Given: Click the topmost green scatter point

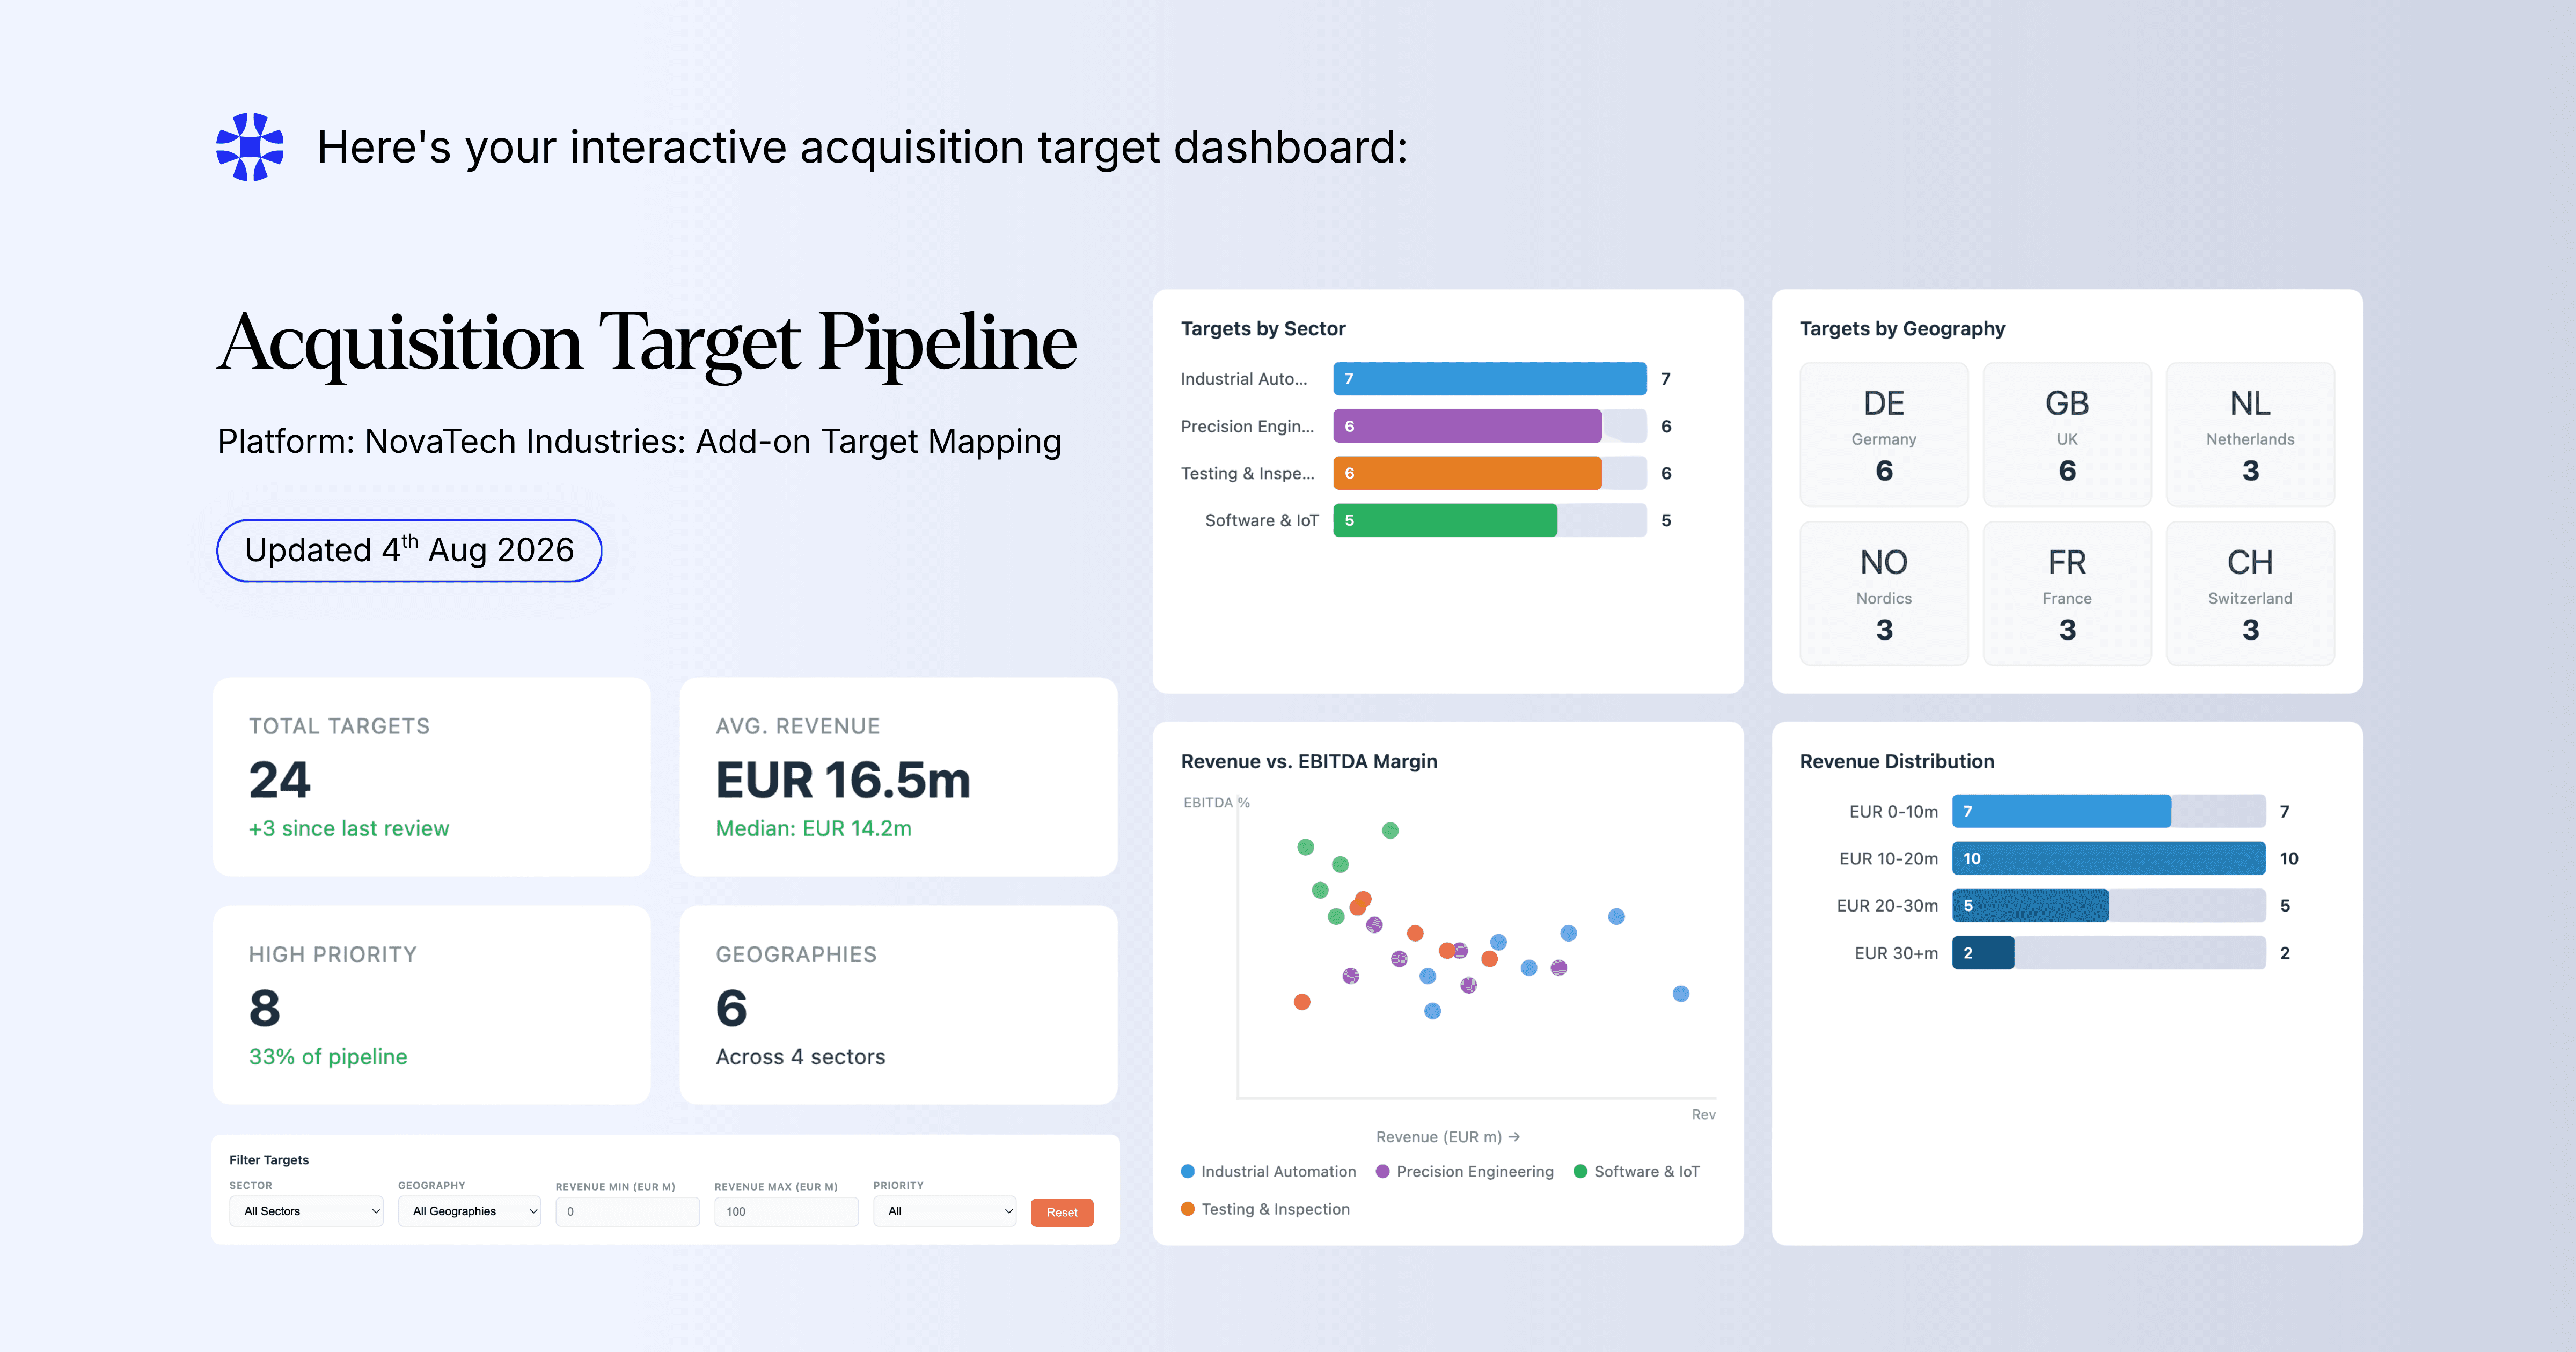Looking at the screenshot, I should click(1390, 830).
